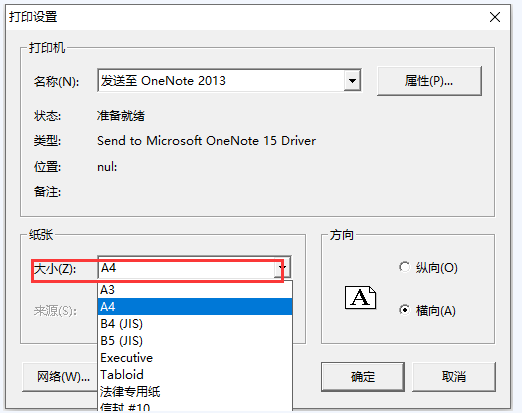This screenshot has height=413, width=522.
Task: Choose 法律专用纸 legal paper option
Action: point(195,392)
